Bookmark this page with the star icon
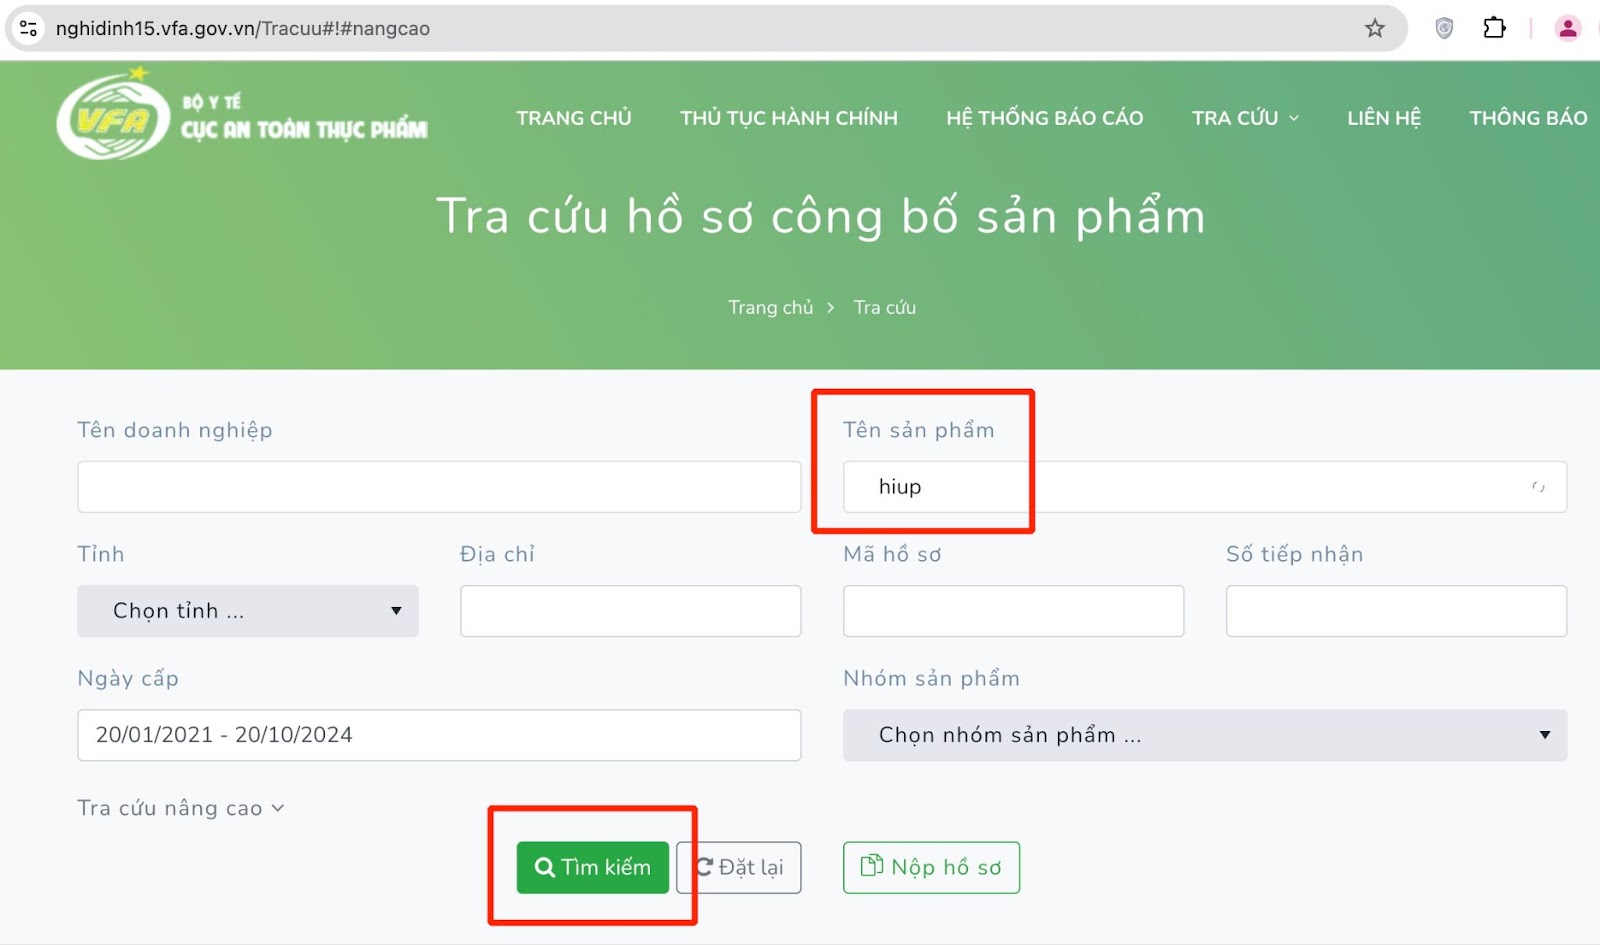 (x=1375, y=28)
